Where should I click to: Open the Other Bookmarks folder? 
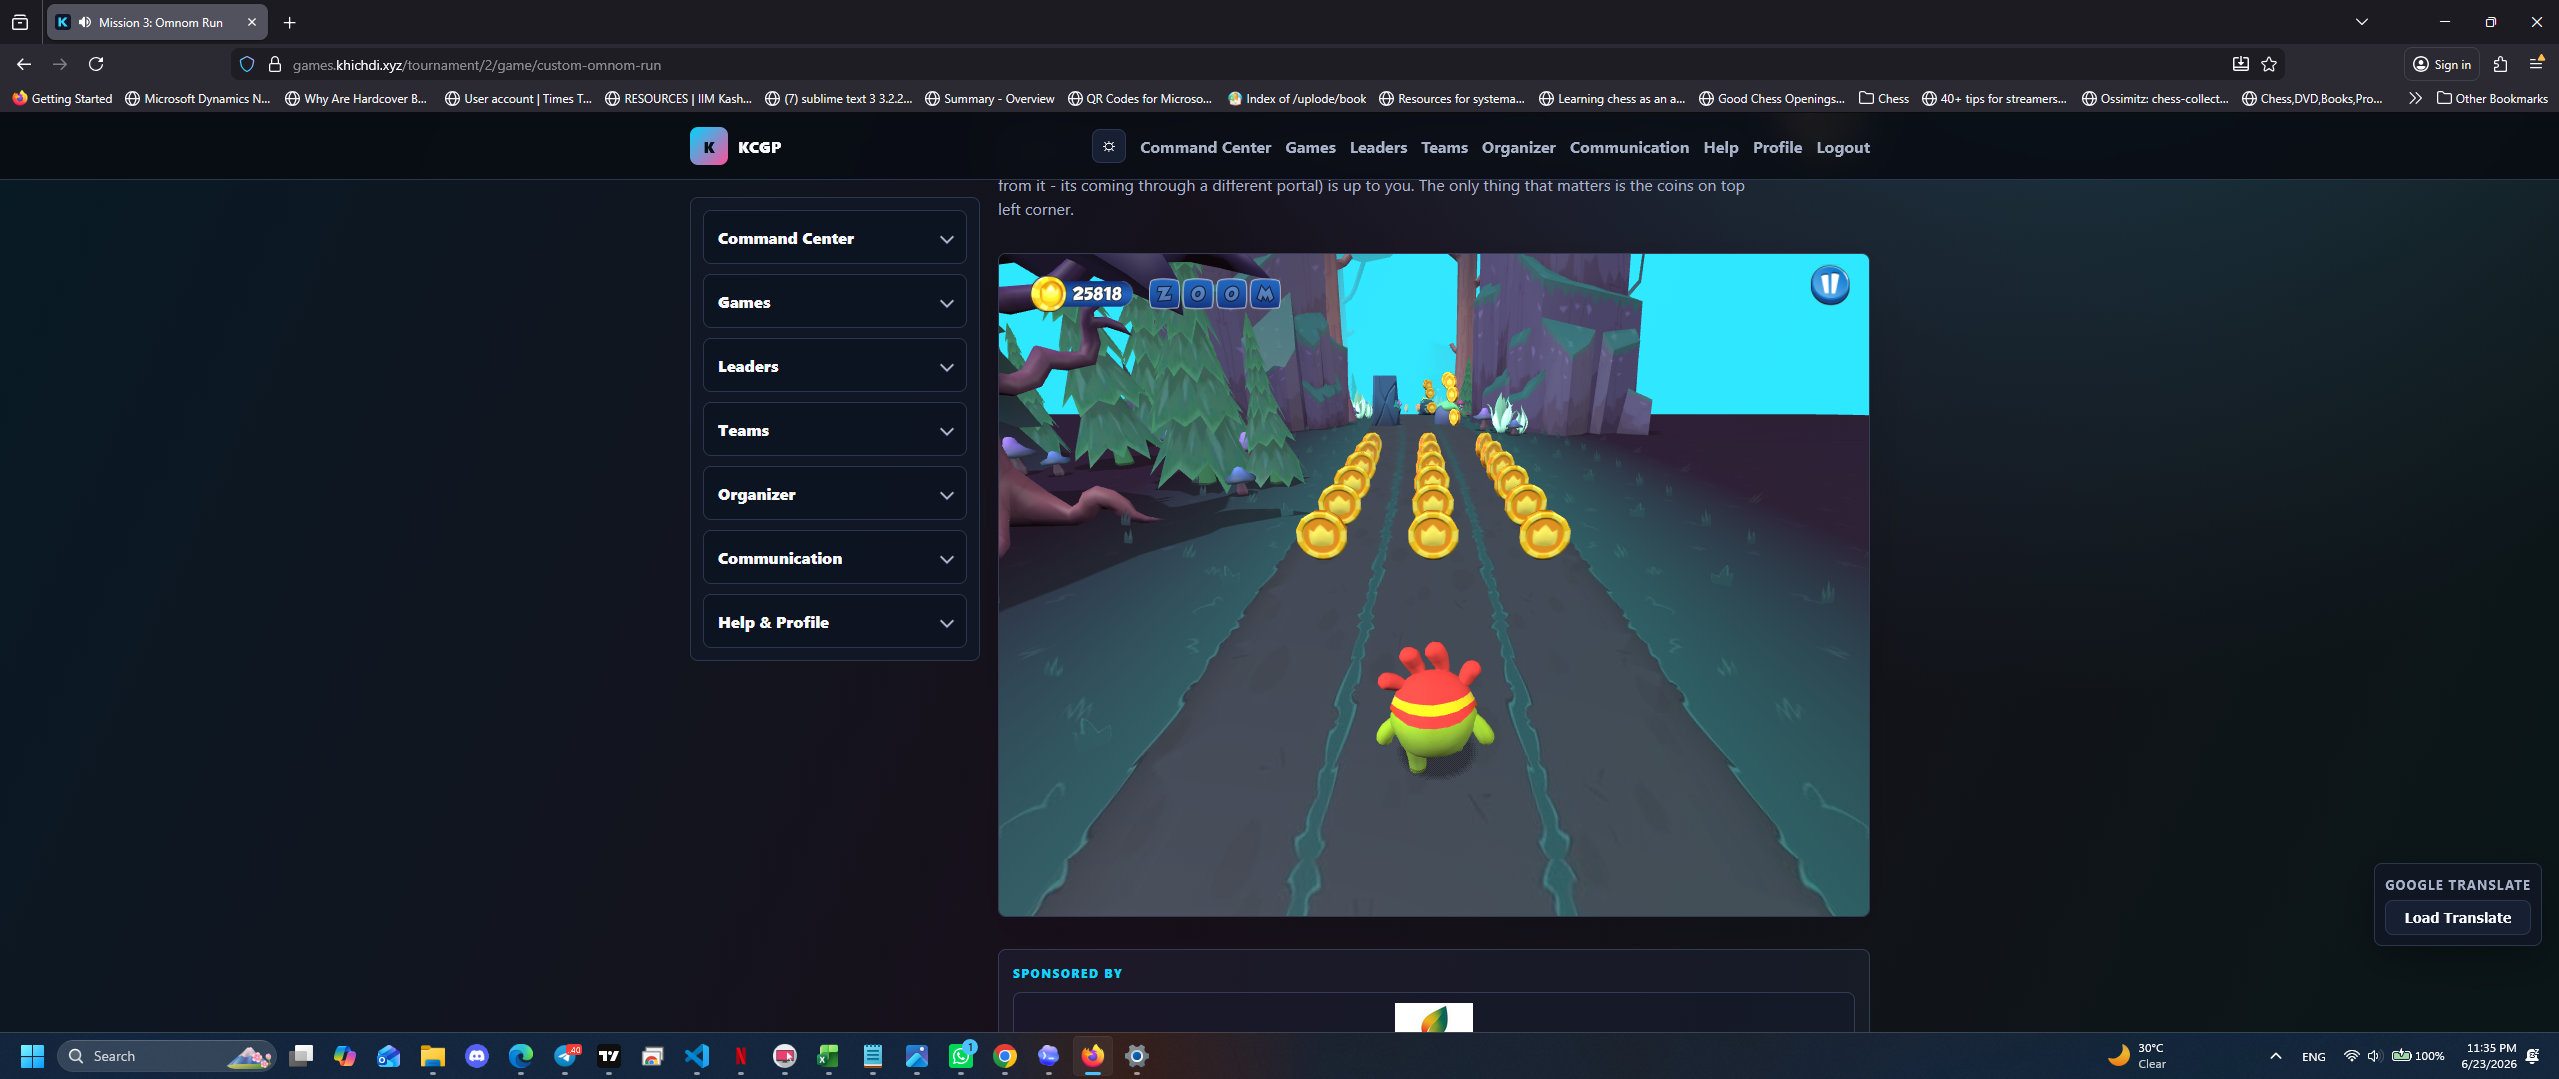click(x=2492, y=98)
